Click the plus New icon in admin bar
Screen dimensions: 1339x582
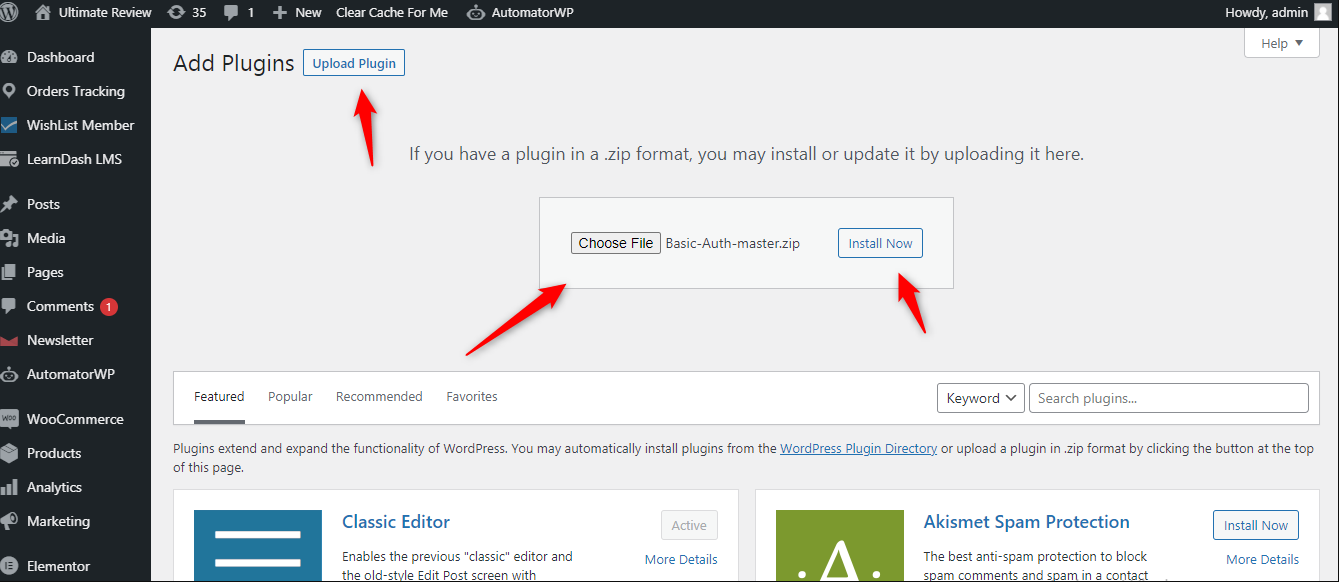coord(280,13)
